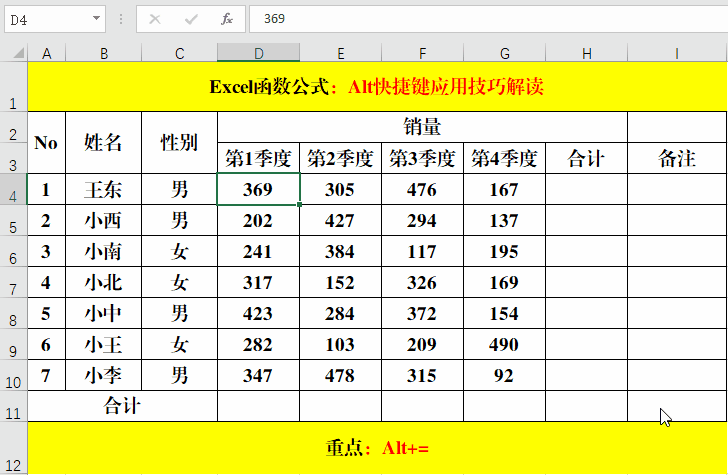Click the formula bar options dots
The image size is (728, 475).
coord(121,19)
